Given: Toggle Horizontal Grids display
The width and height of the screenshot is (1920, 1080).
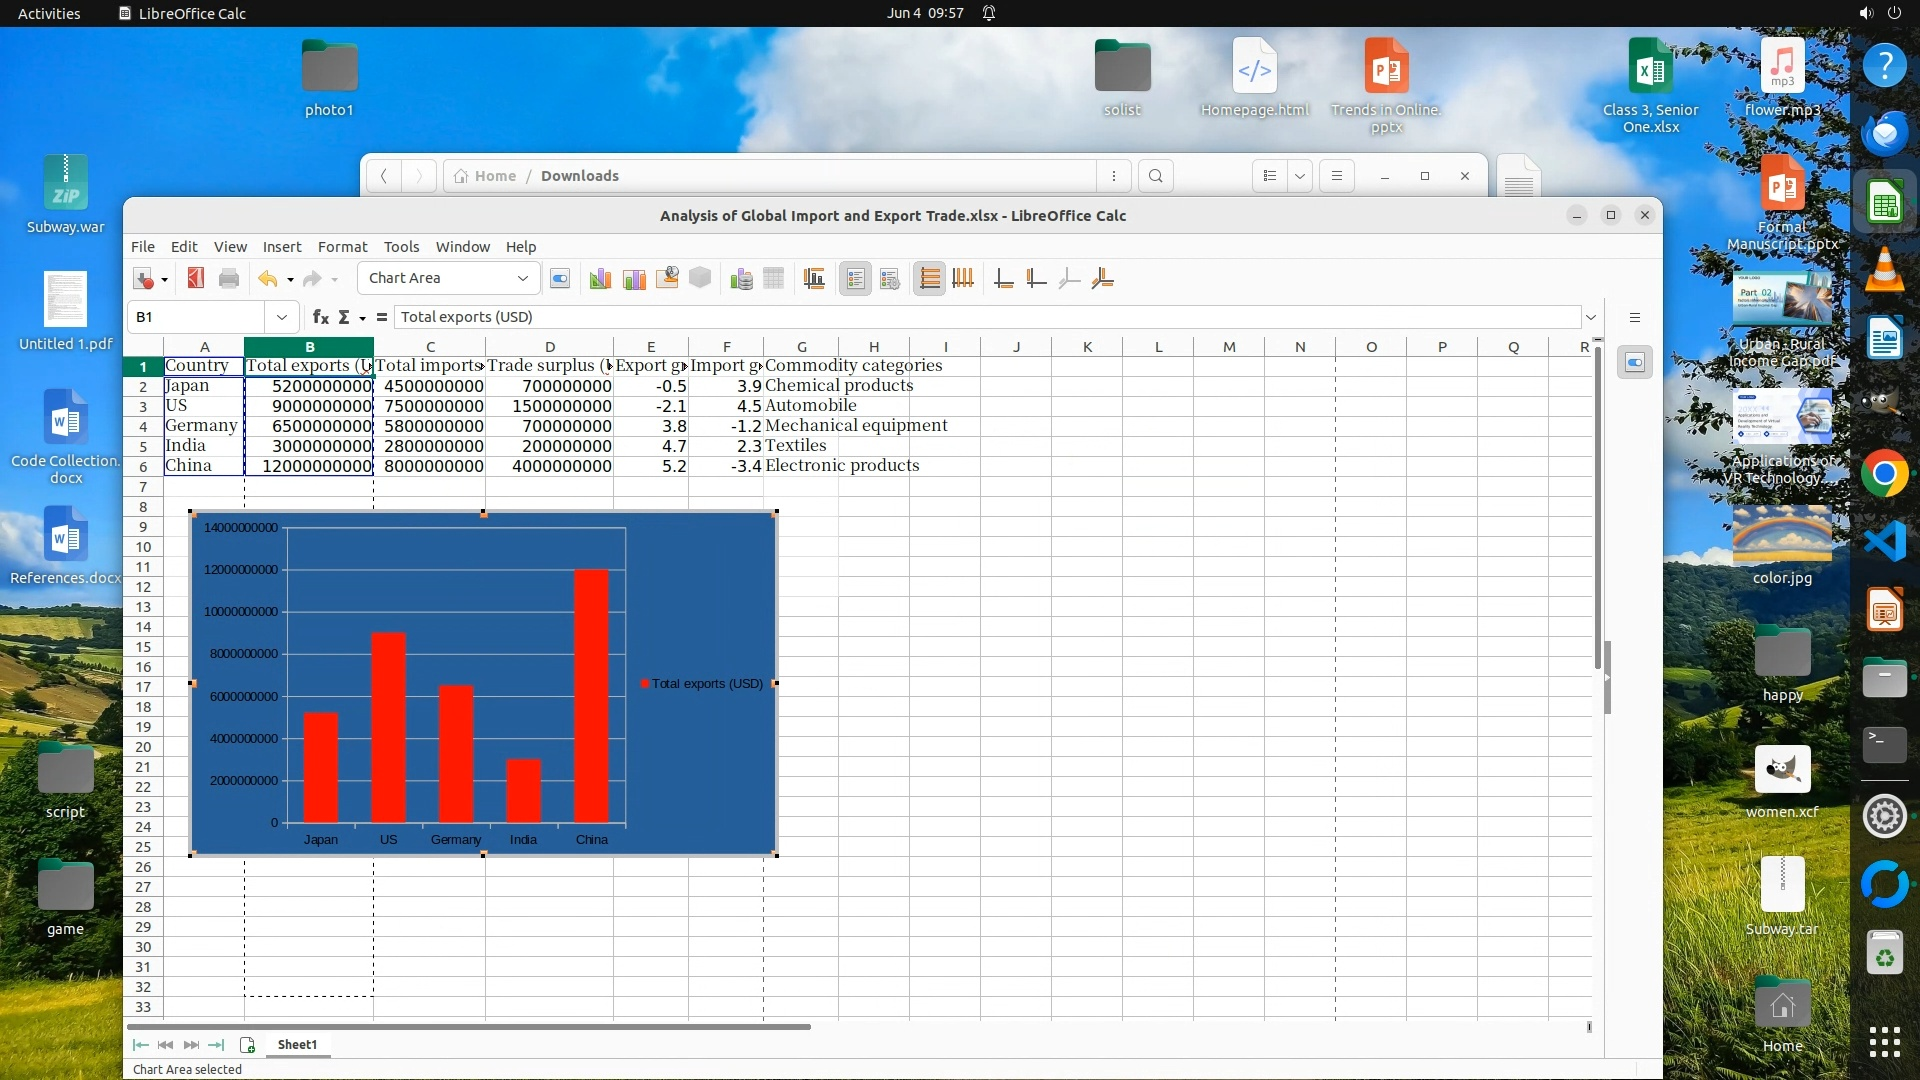Looking at the screenshot, I should click(929, 279).
